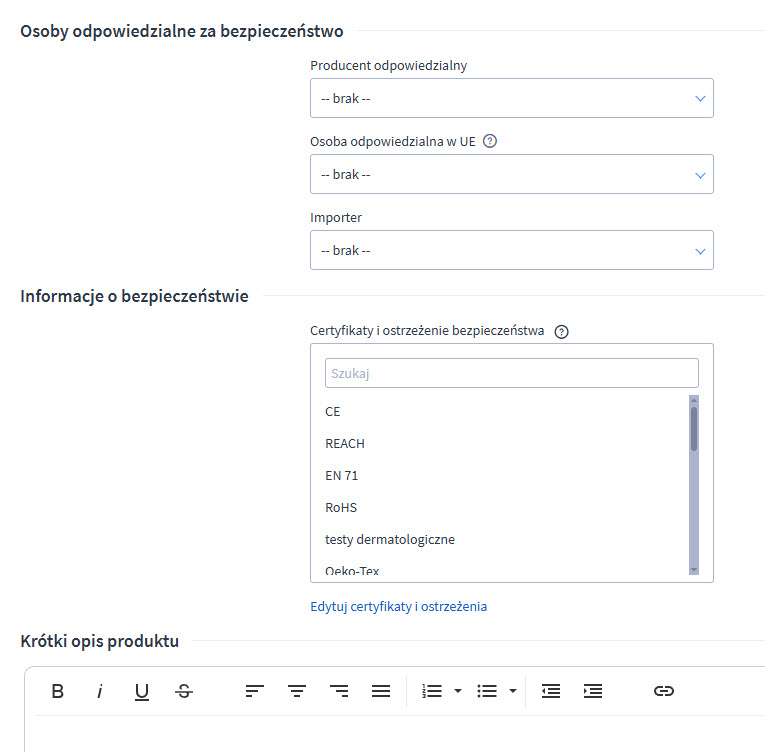Show help for Certyfikaty i ostrzeżenie bezpieczeństwa

pos(562,332)
